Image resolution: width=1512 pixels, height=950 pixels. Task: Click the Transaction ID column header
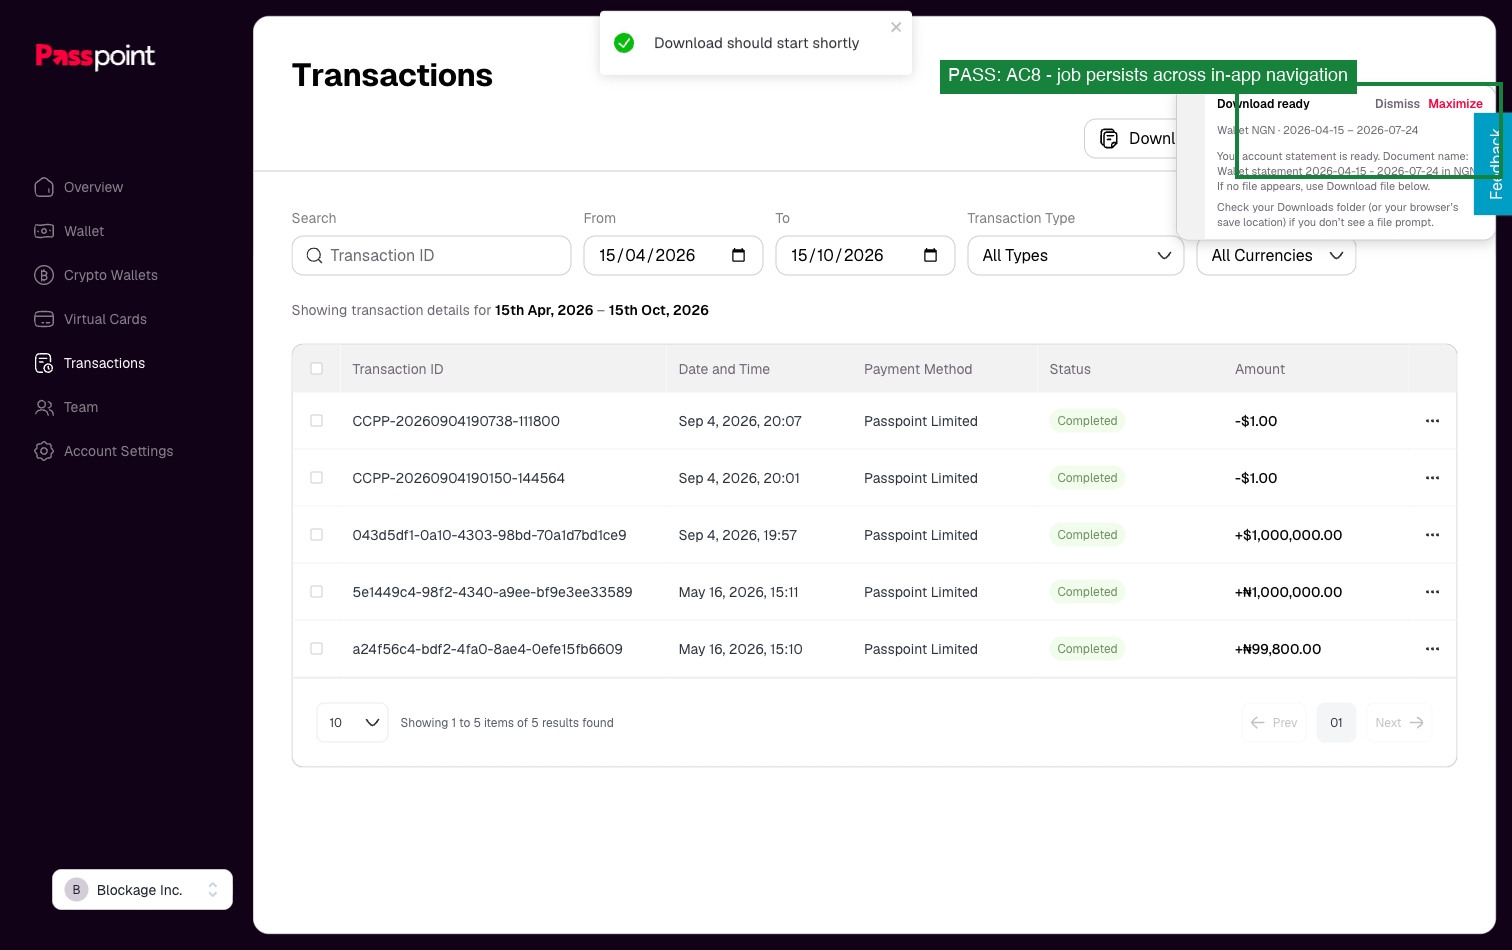pyautogui.click(x=398, y=369)
